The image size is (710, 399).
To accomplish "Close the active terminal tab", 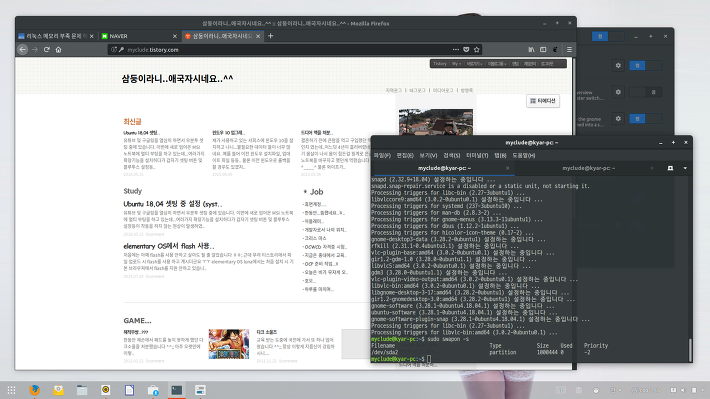I will (508, 168).
